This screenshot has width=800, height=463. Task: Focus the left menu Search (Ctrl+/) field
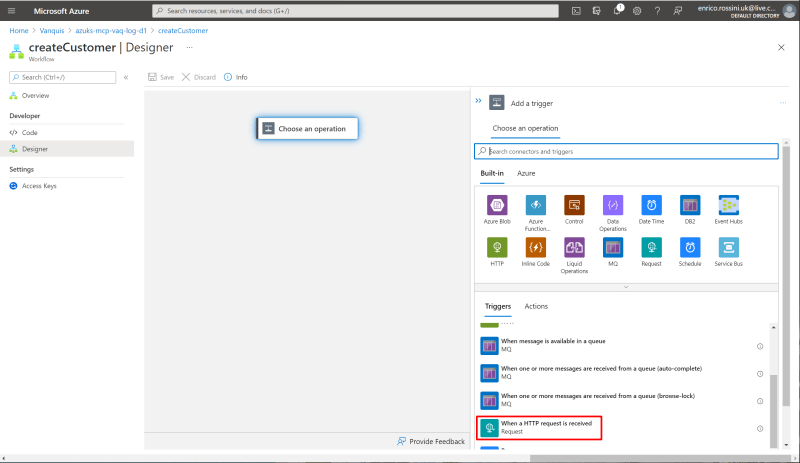pyautogui.click(x=62, y=77)
